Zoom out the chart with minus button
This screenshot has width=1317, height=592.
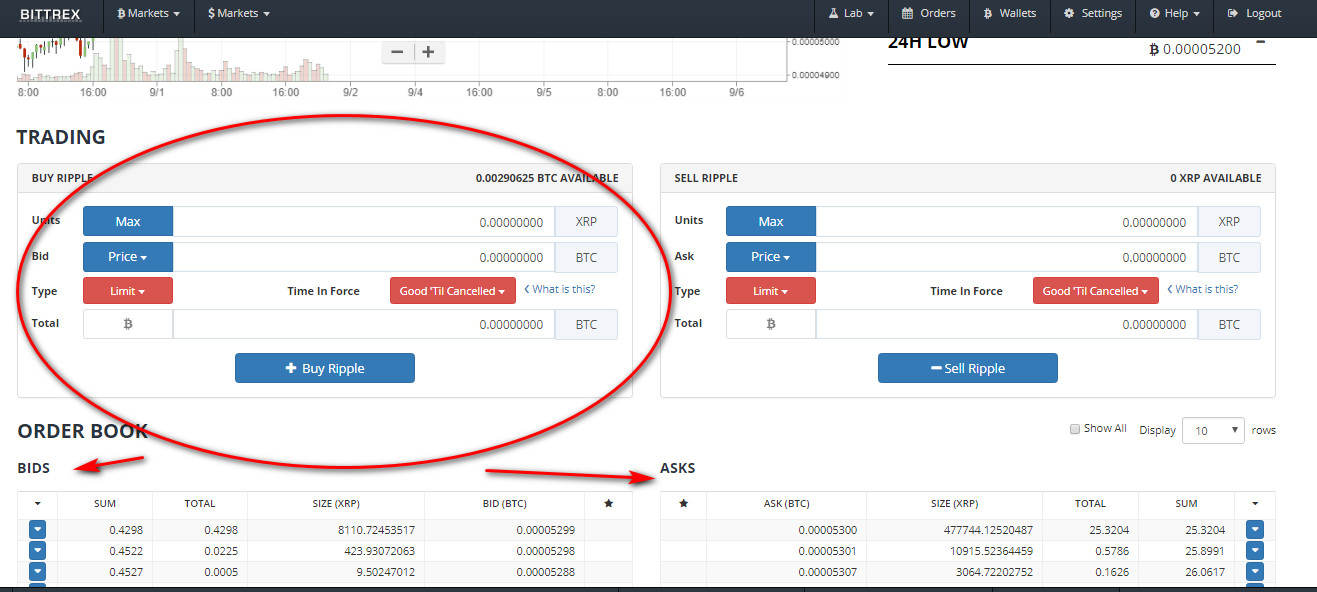point(397,52)
